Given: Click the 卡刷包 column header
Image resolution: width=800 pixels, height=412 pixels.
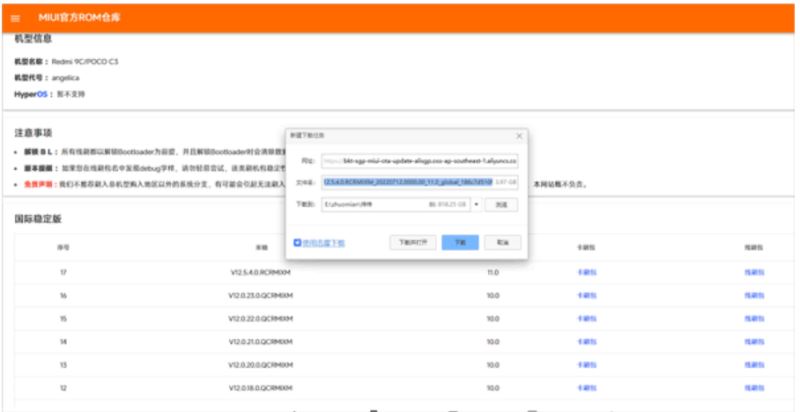Looking at the screenshot, I should pyautogui.click(x=587, y=247).
